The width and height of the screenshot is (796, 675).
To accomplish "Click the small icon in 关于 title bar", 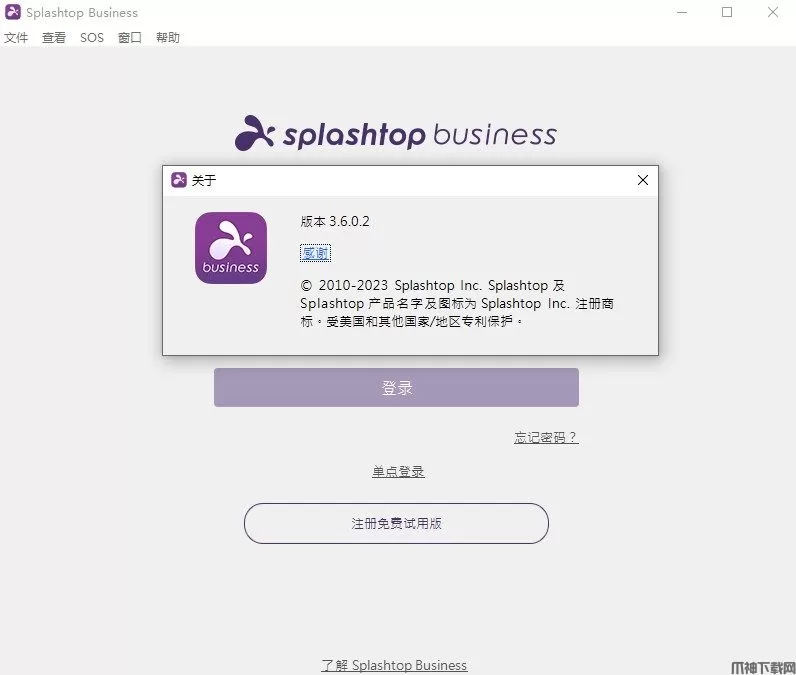I will 179,180.
